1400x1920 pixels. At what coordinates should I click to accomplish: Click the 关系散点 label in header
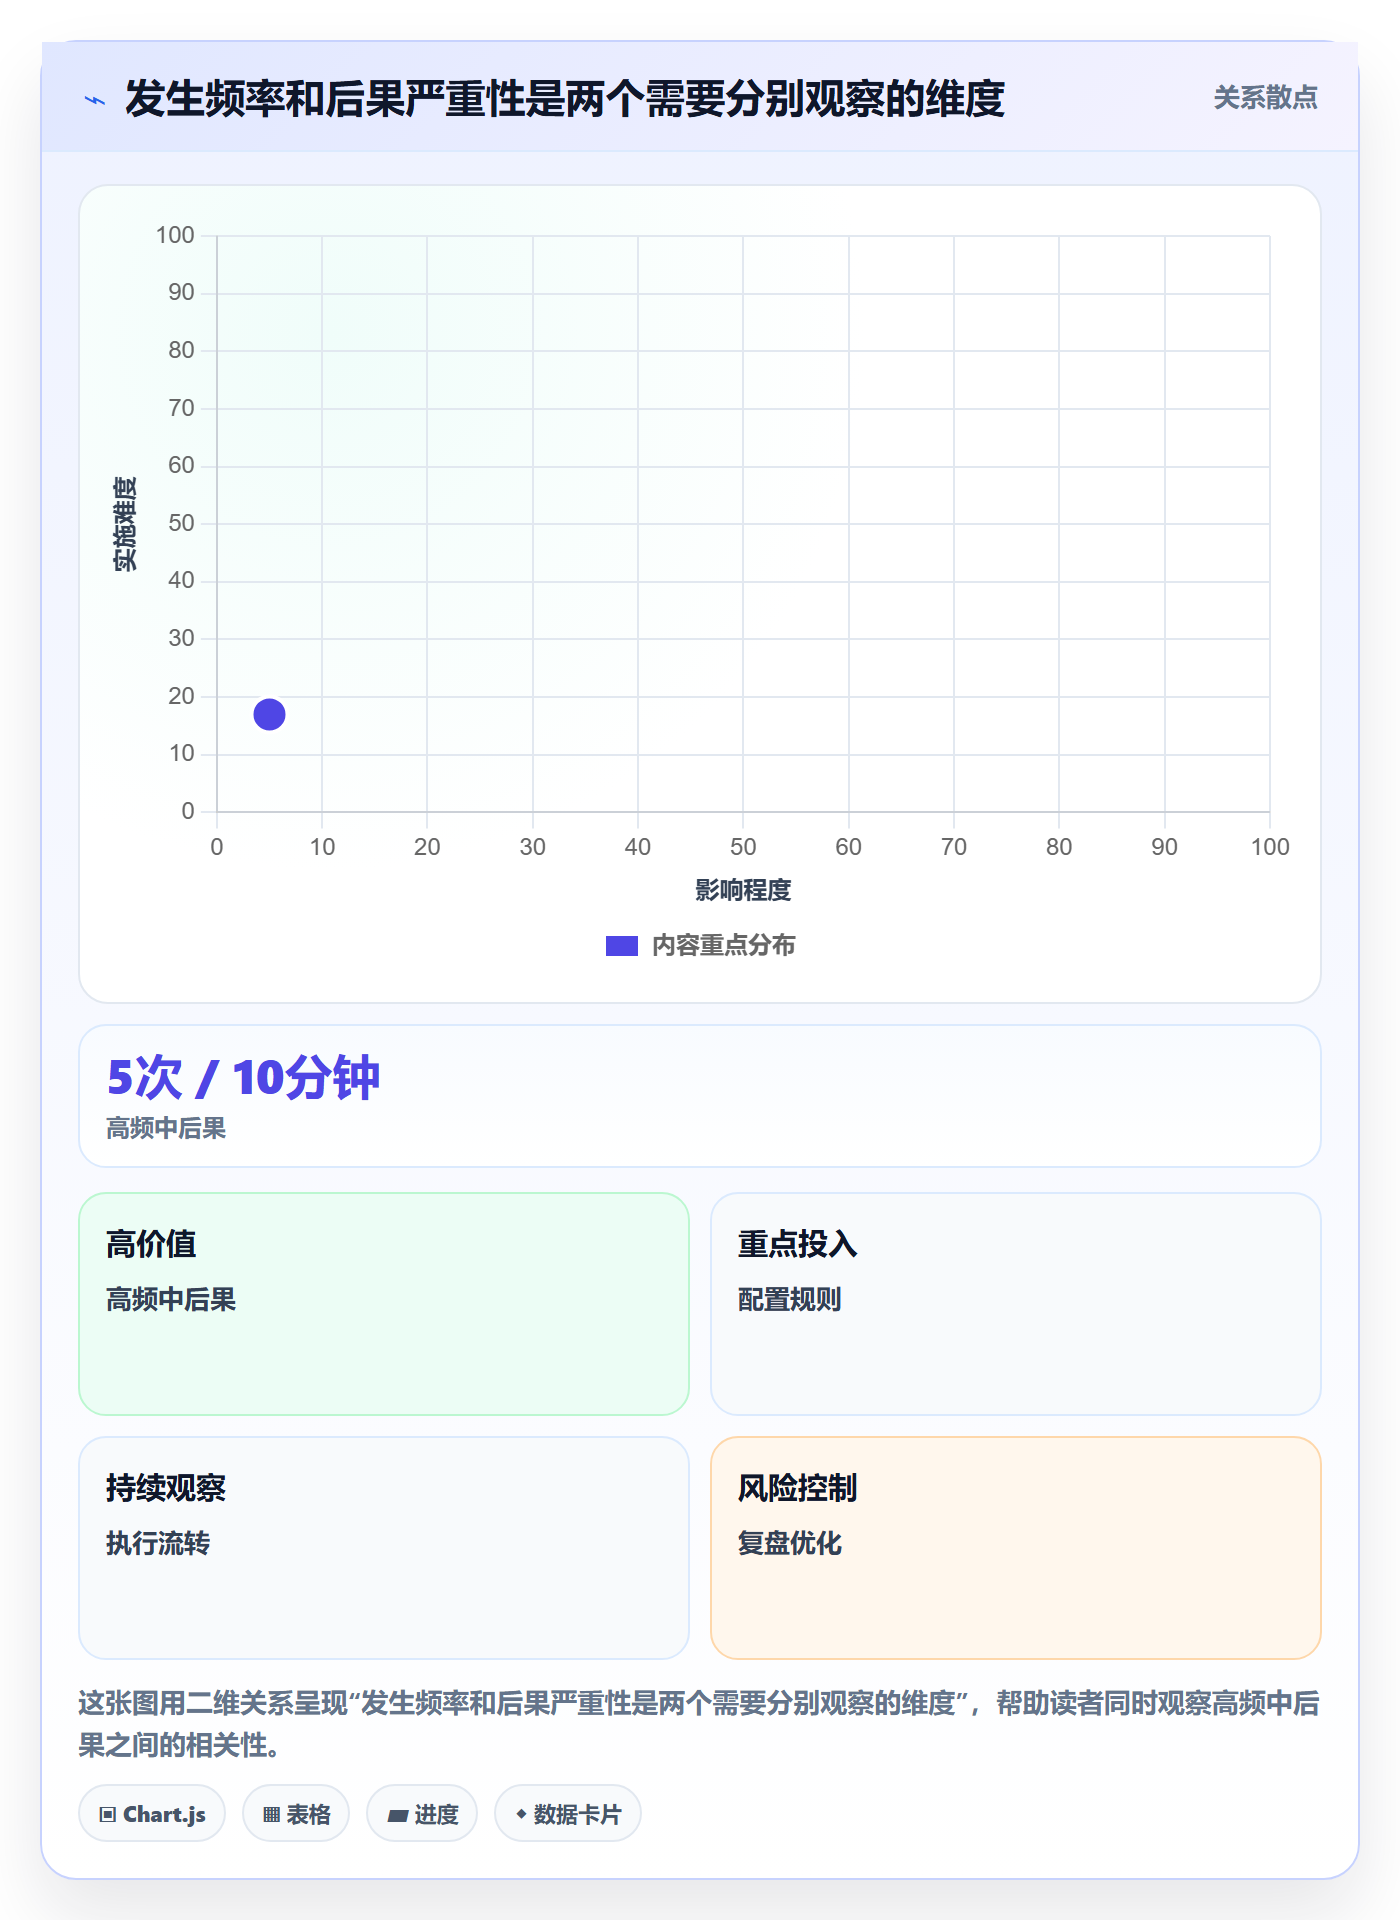pos(1265,98)
